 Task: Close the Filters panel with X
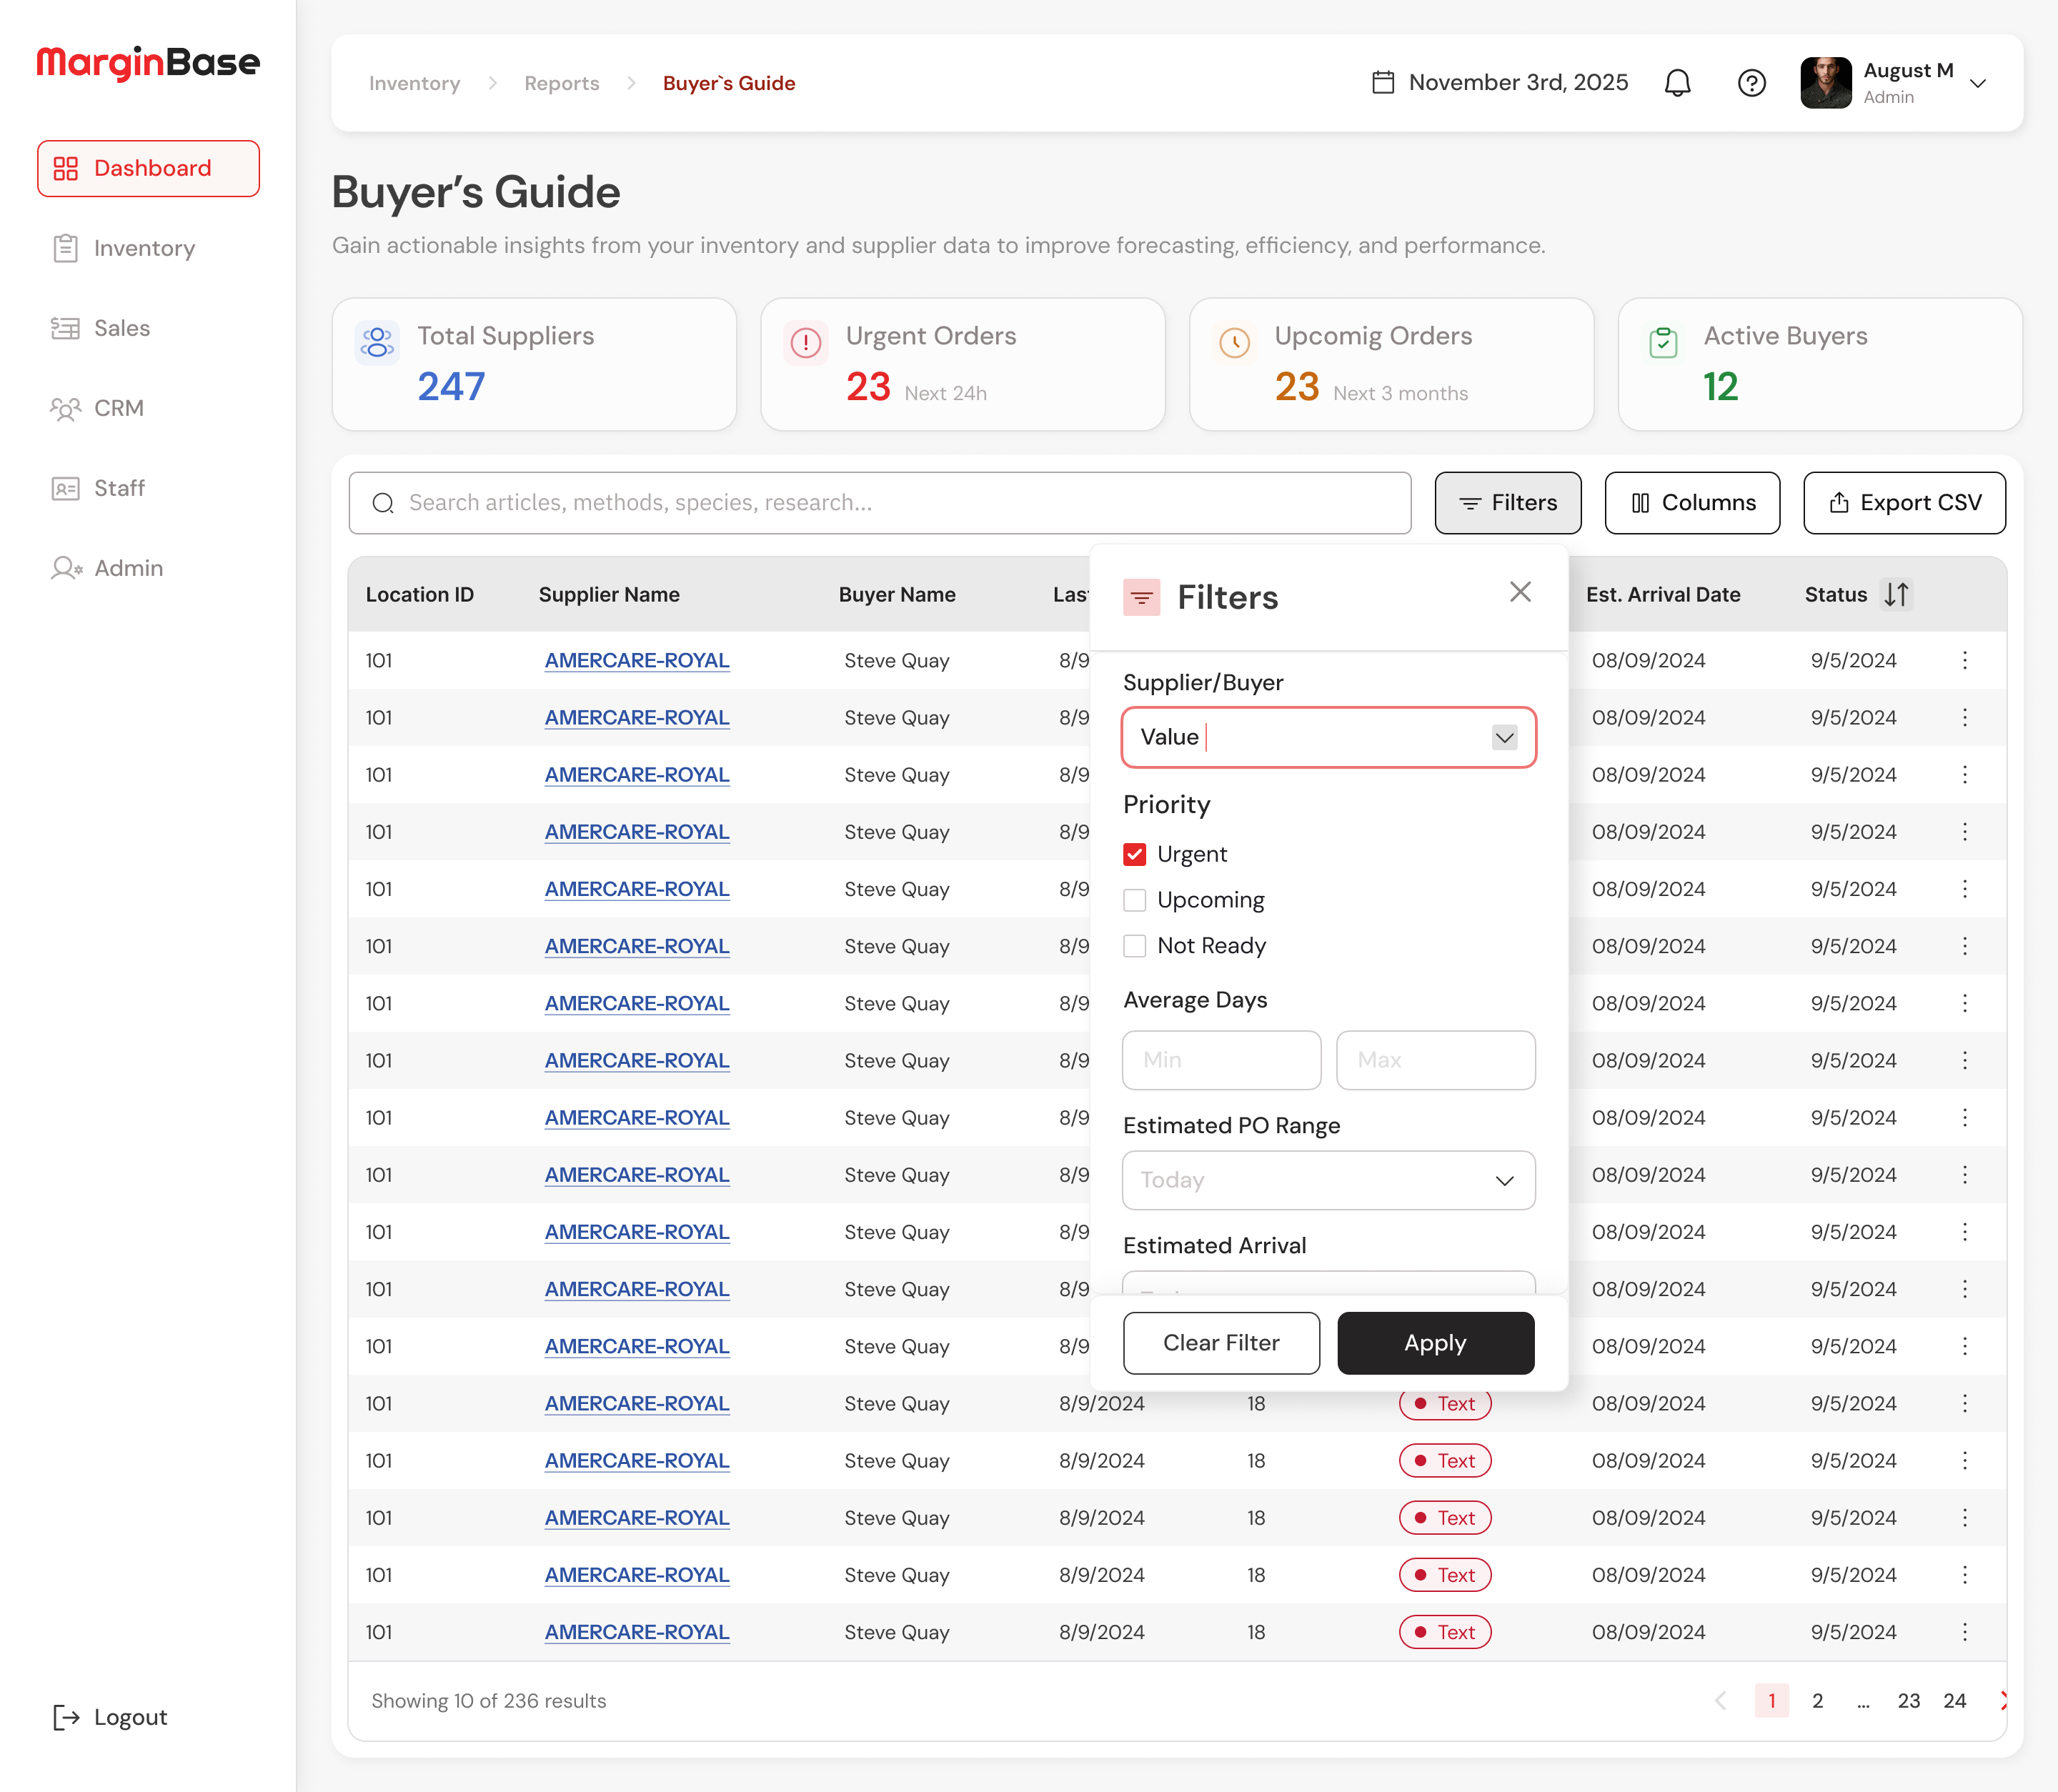[1520, 592]
